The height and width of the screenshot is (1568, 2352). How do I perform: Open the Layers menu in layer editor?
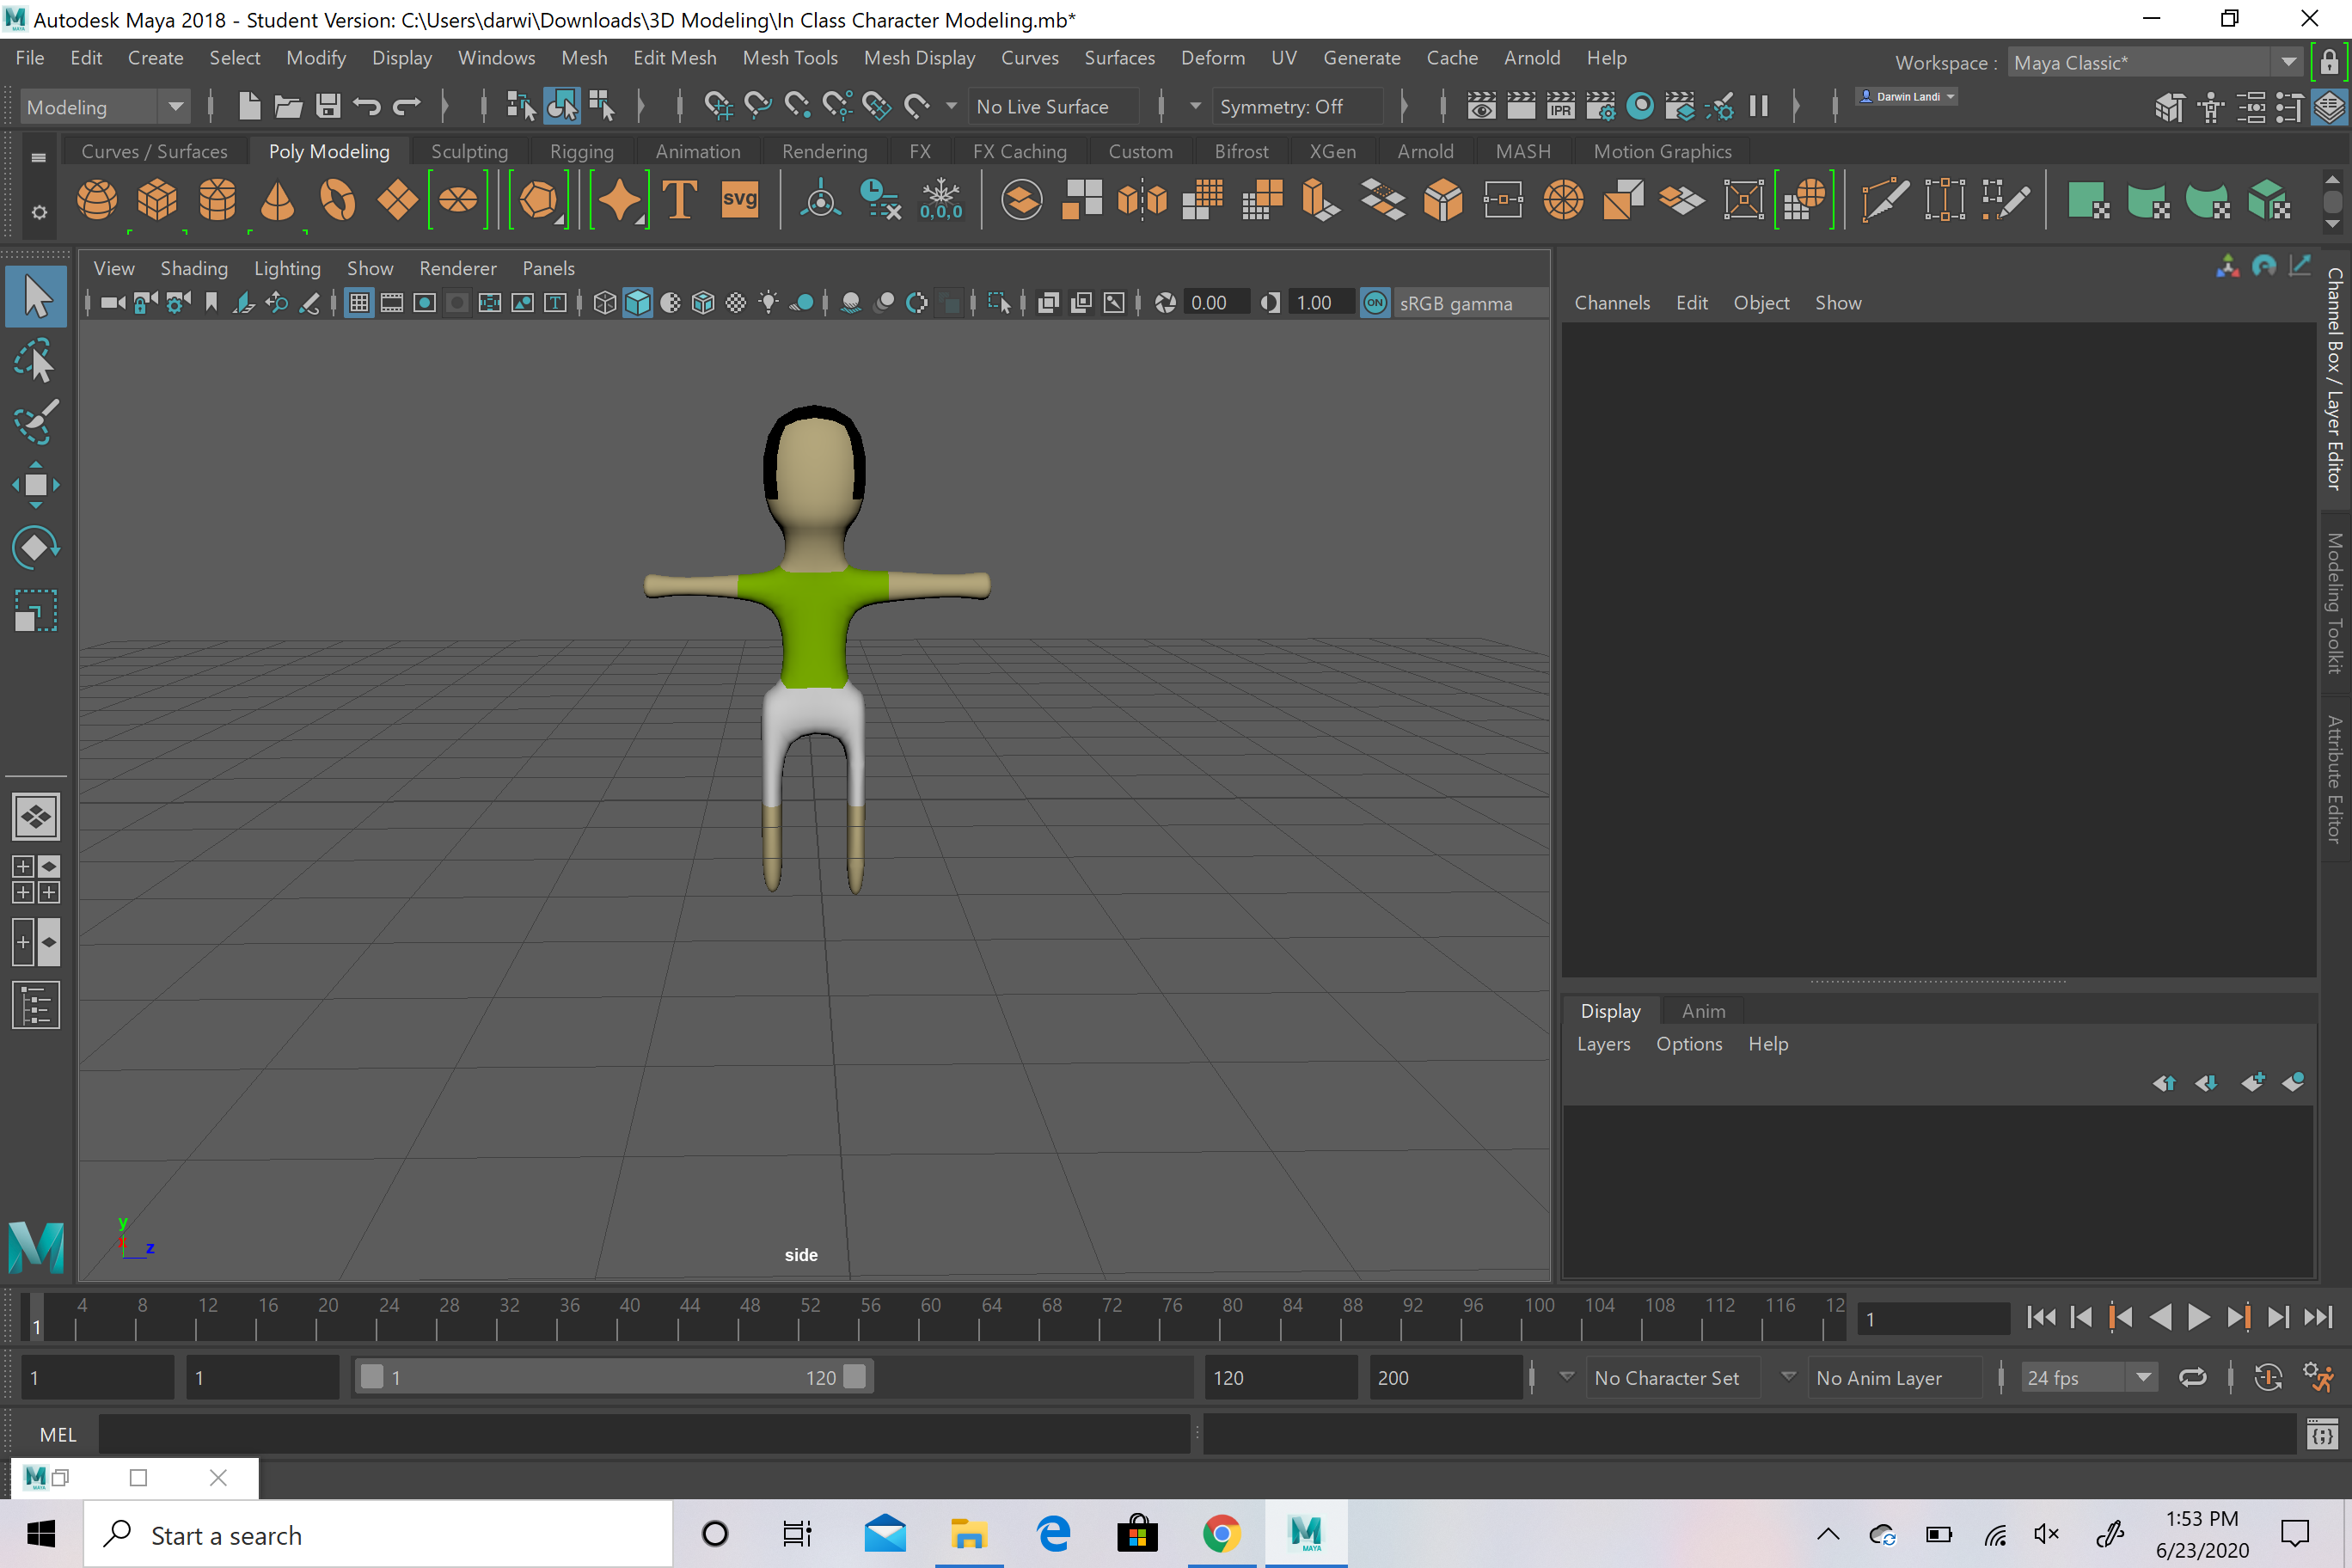coord(1603,1044)
